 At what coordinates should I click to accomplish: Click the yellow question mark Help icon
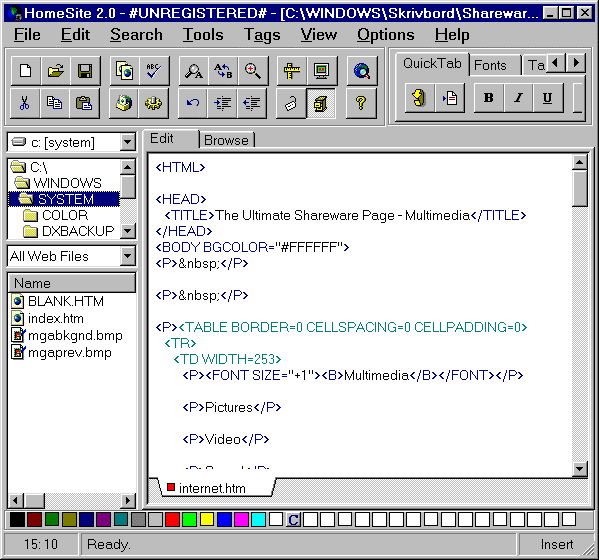pos(361,103)
